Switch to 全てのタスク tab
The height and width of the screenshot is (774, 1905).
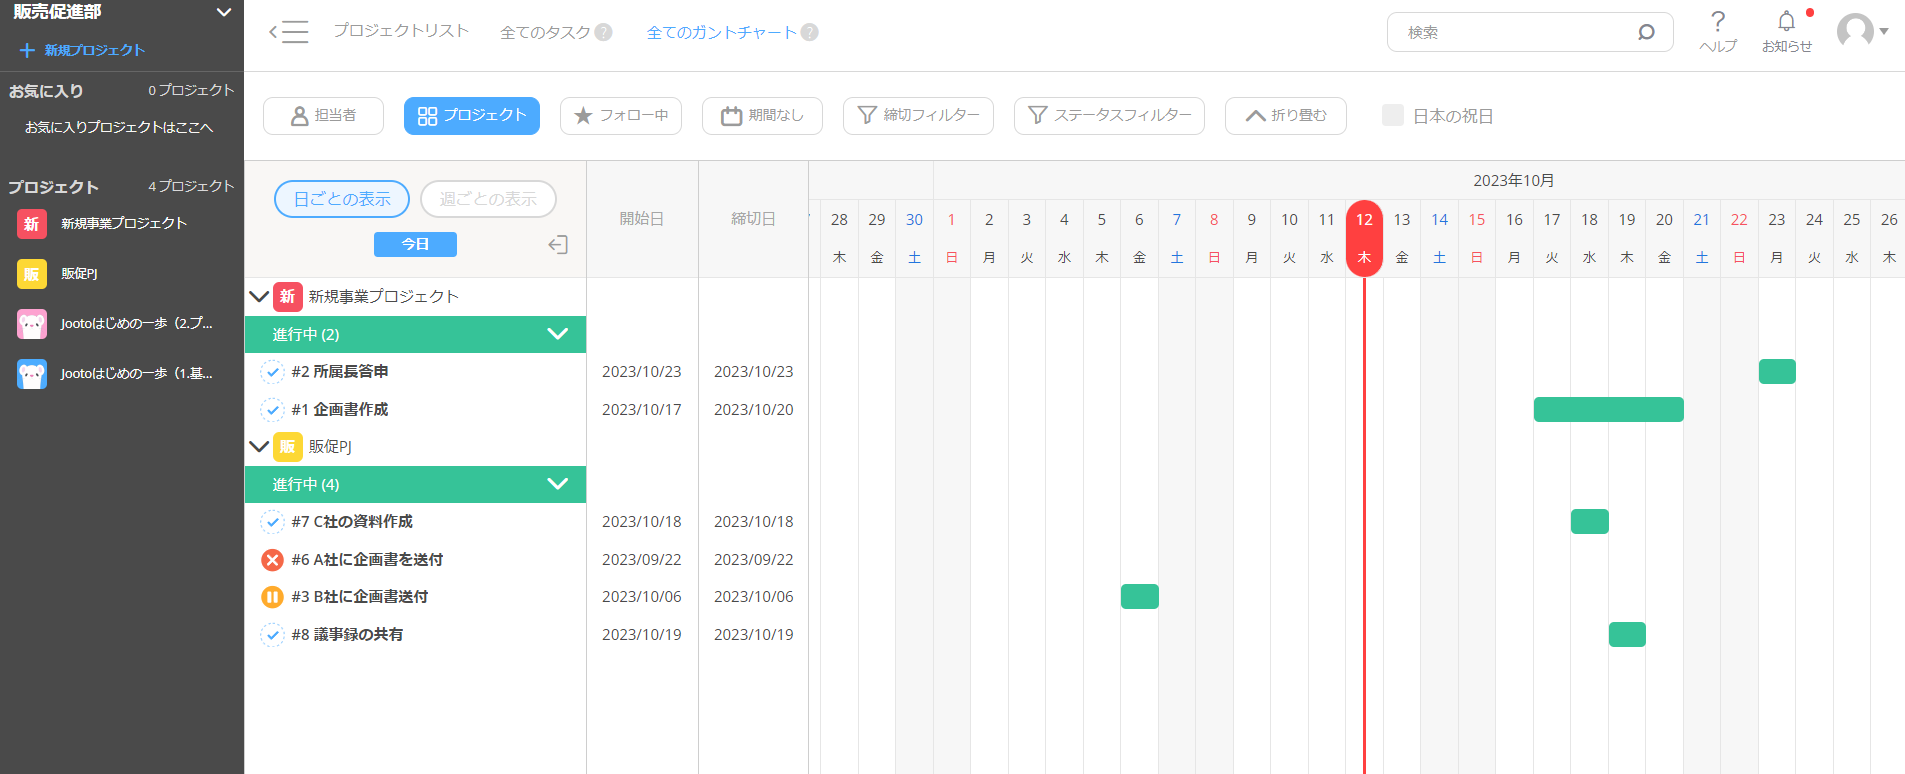545,32
